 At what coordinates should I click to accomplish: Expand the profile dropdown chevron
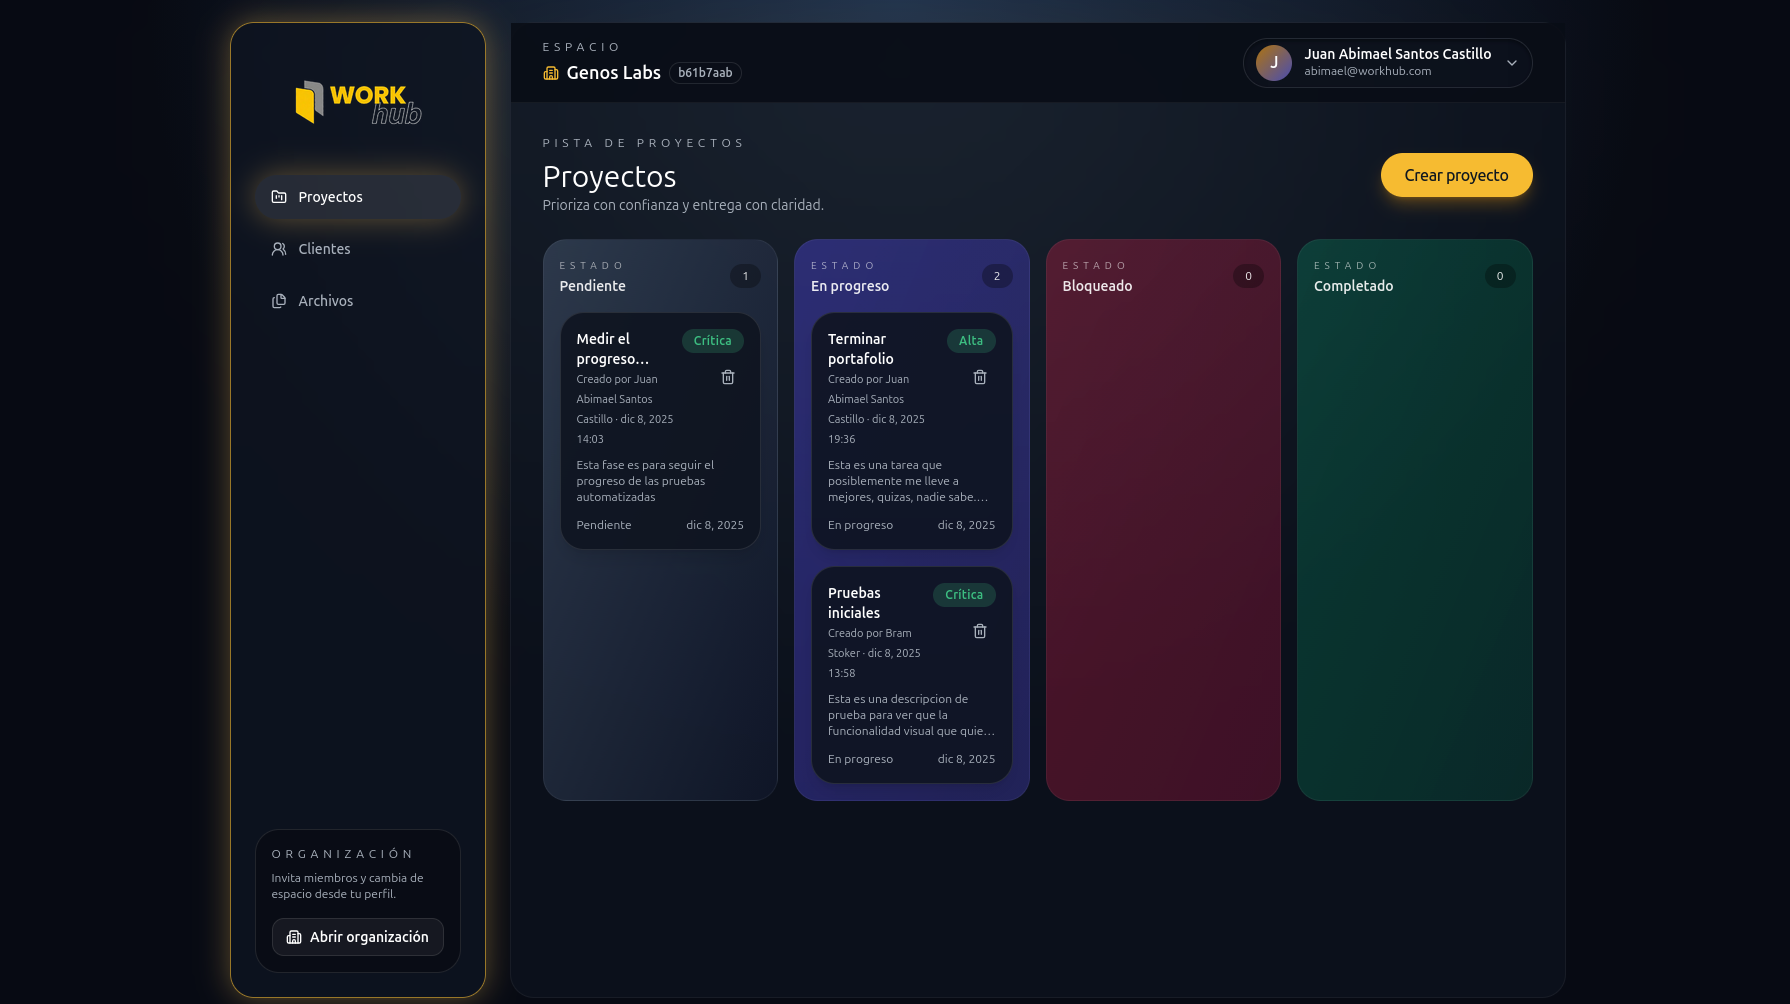(x=1513, y=62)
